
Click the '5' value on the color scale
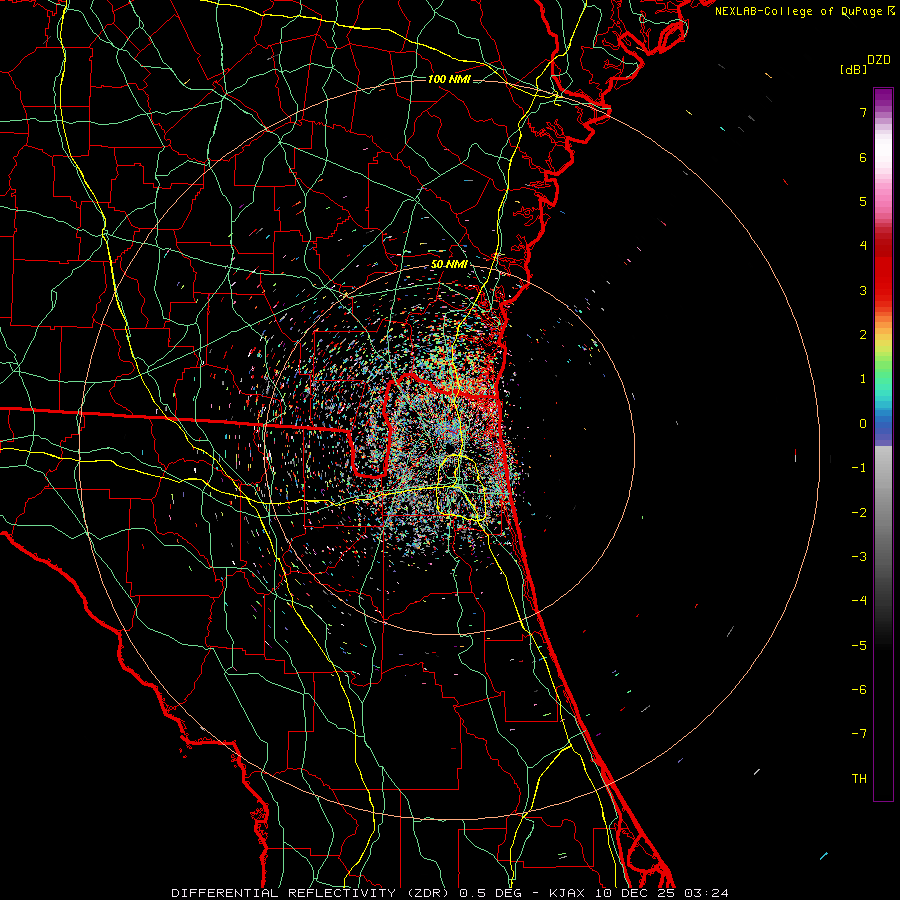pos(863,201)
